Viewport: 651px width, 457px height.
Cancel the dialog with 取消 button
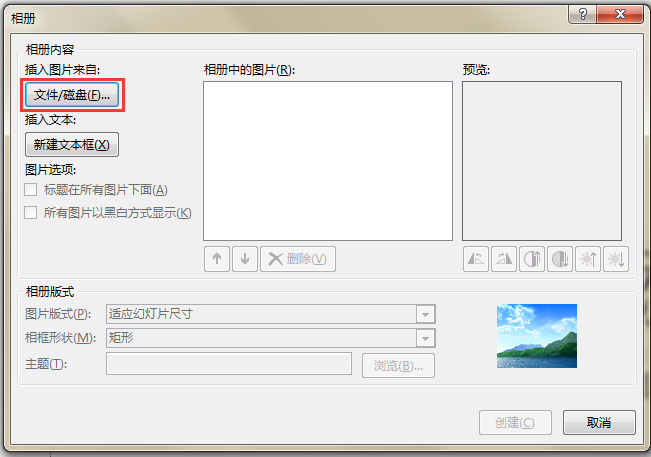point(599,423)
